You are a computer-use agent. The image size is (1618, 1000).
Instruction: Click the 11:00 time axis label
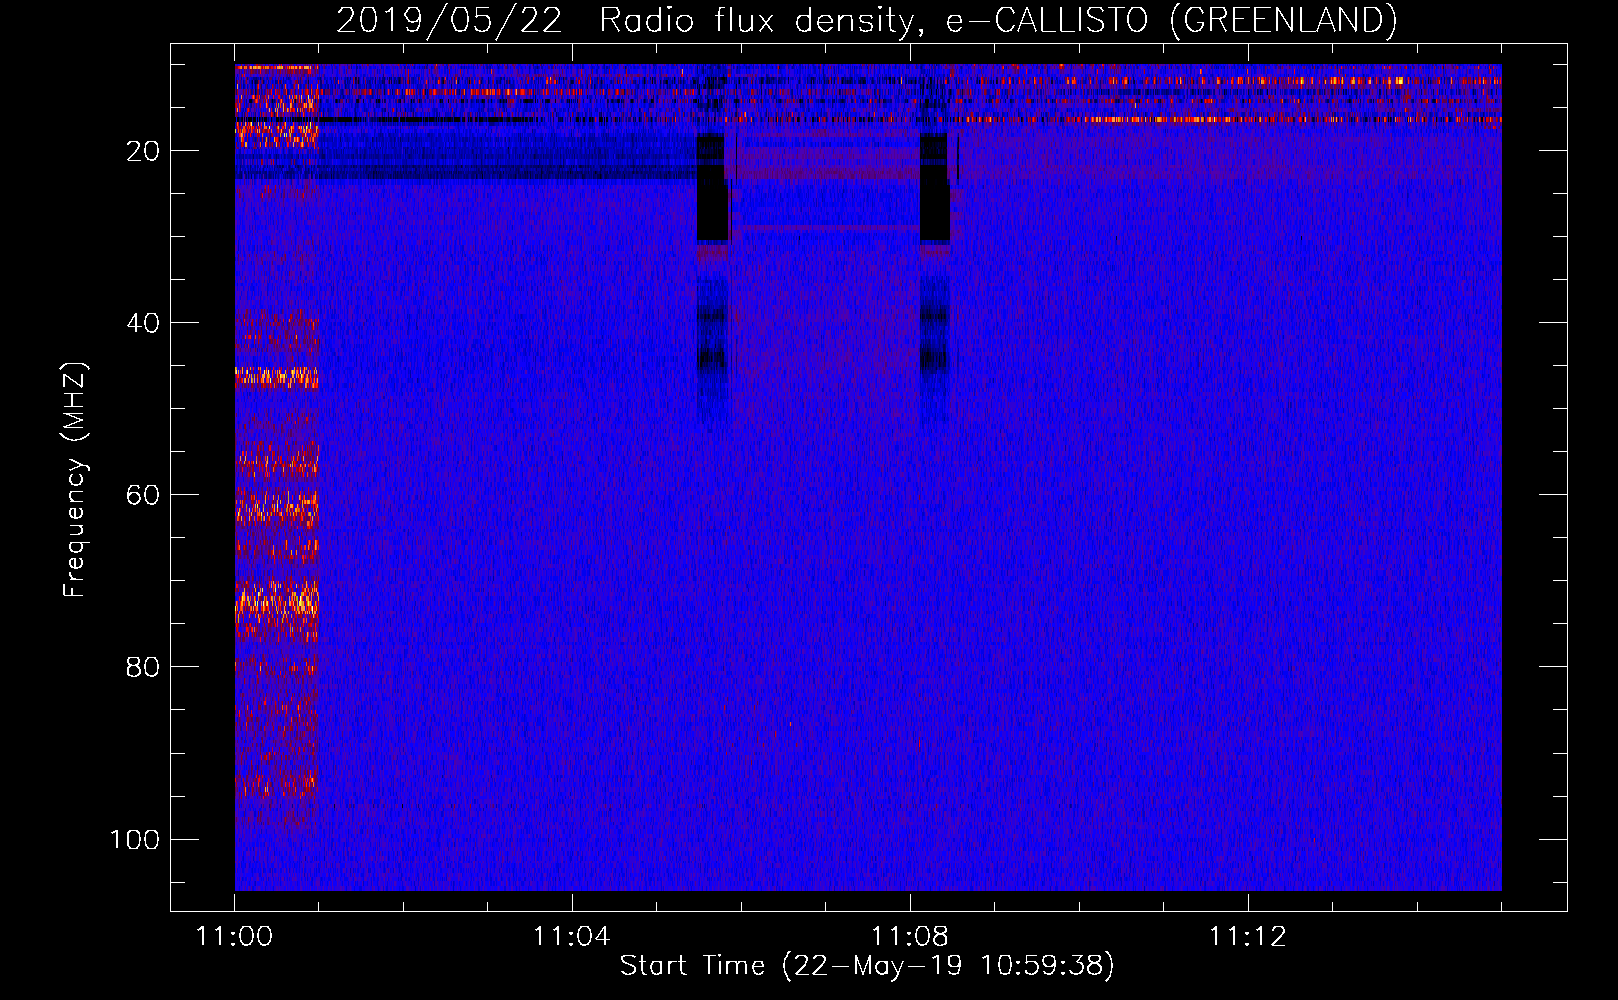pos(234,937)
